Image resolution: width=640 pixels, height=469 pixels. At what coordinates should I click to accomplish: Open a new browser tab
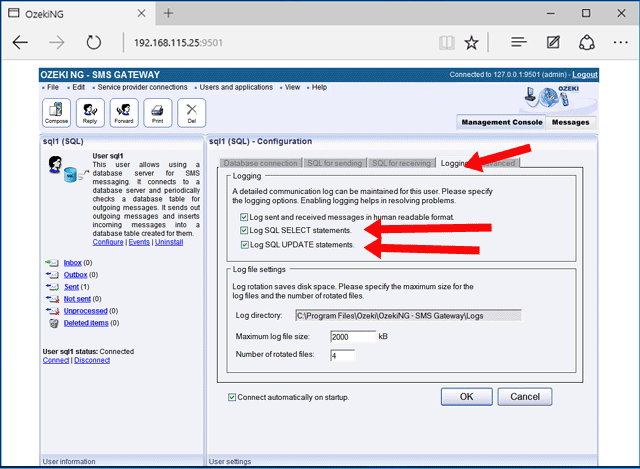click(x=169, y=13)
